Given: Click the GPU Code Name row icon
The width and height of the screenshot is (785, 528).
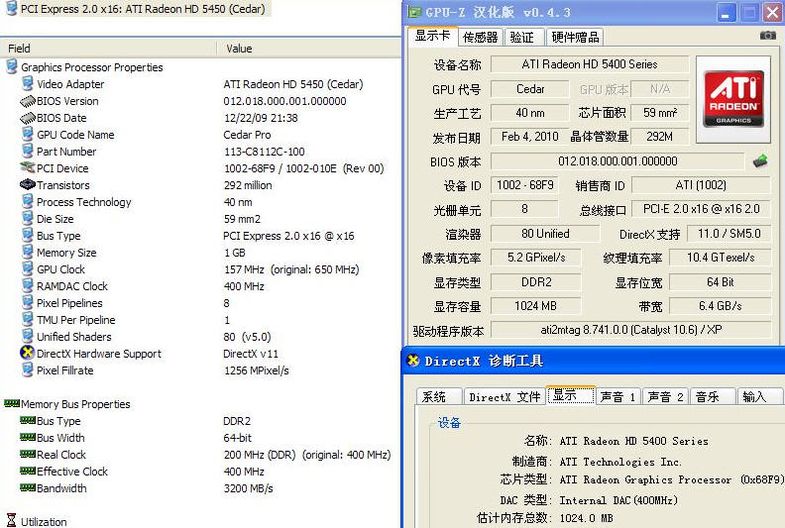Looking at the screenshot, I should [x=28, y=134].
